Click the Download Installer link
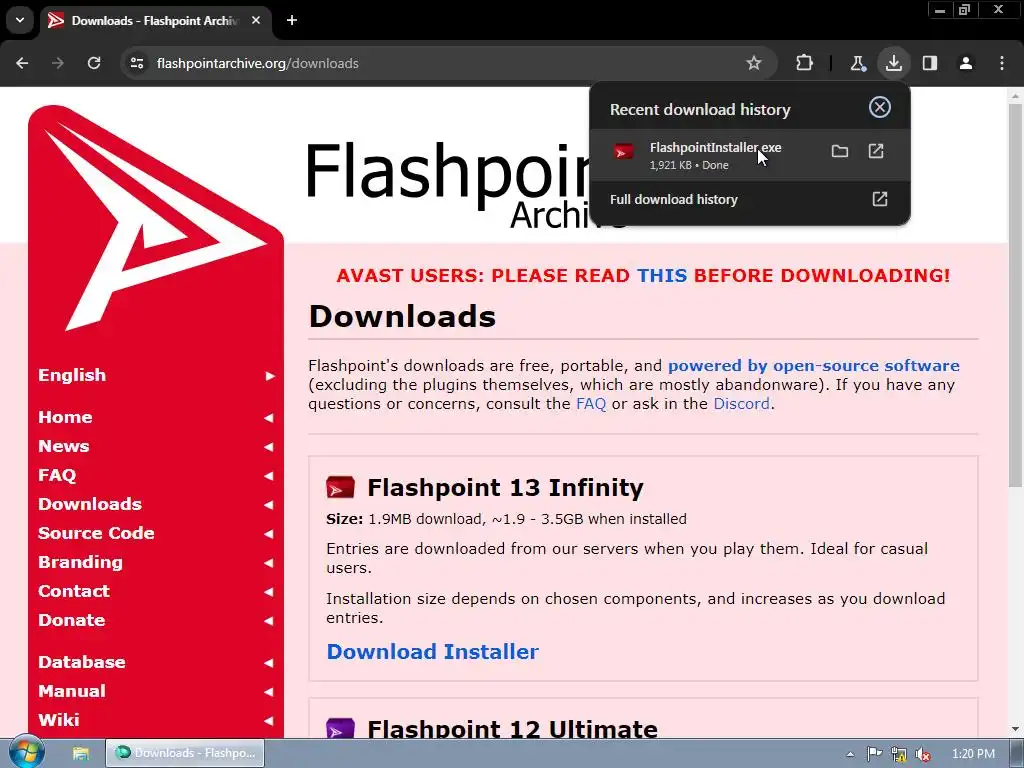Screen dimensions: 1024x768 tap(432, 652)
